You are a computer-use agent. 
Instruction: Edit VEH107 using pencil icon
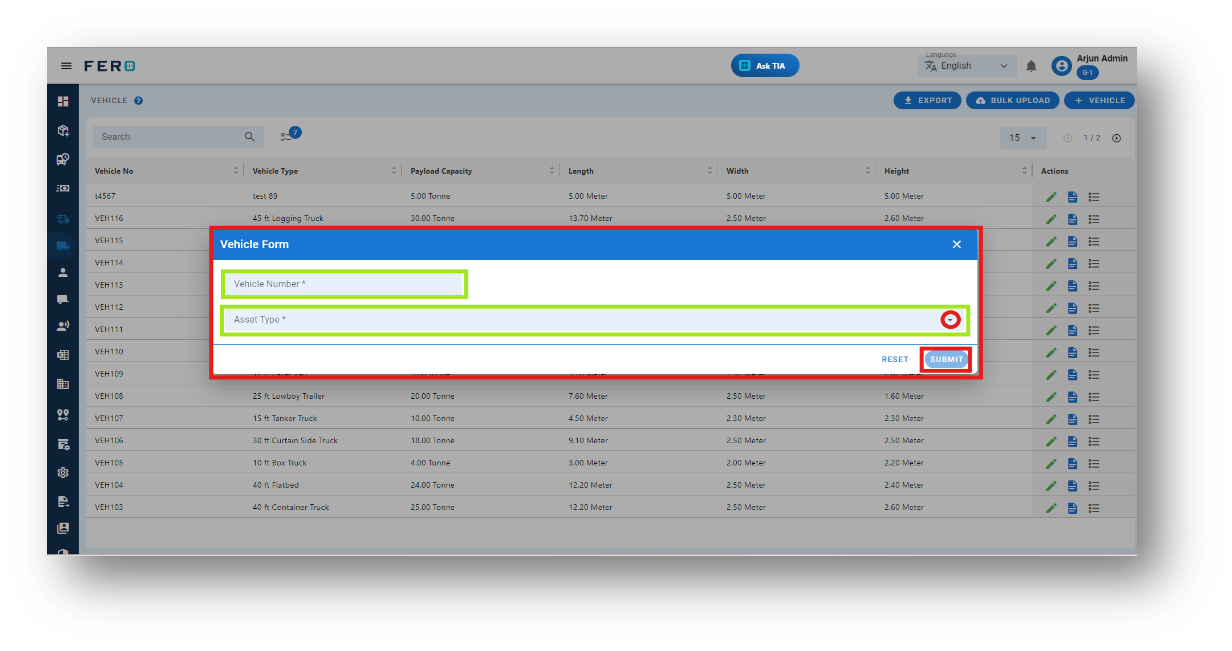point(1051,419)
